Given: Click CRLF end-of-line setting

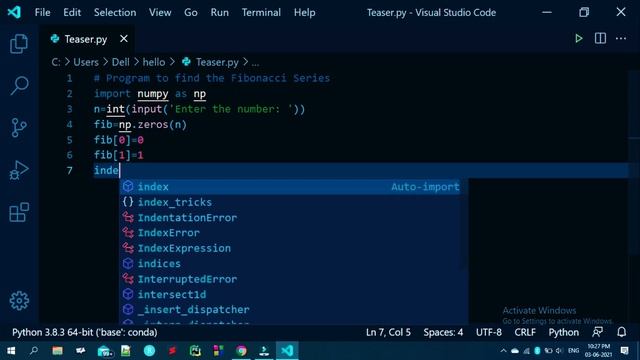Looking at the screenshot, I should 525,332.
